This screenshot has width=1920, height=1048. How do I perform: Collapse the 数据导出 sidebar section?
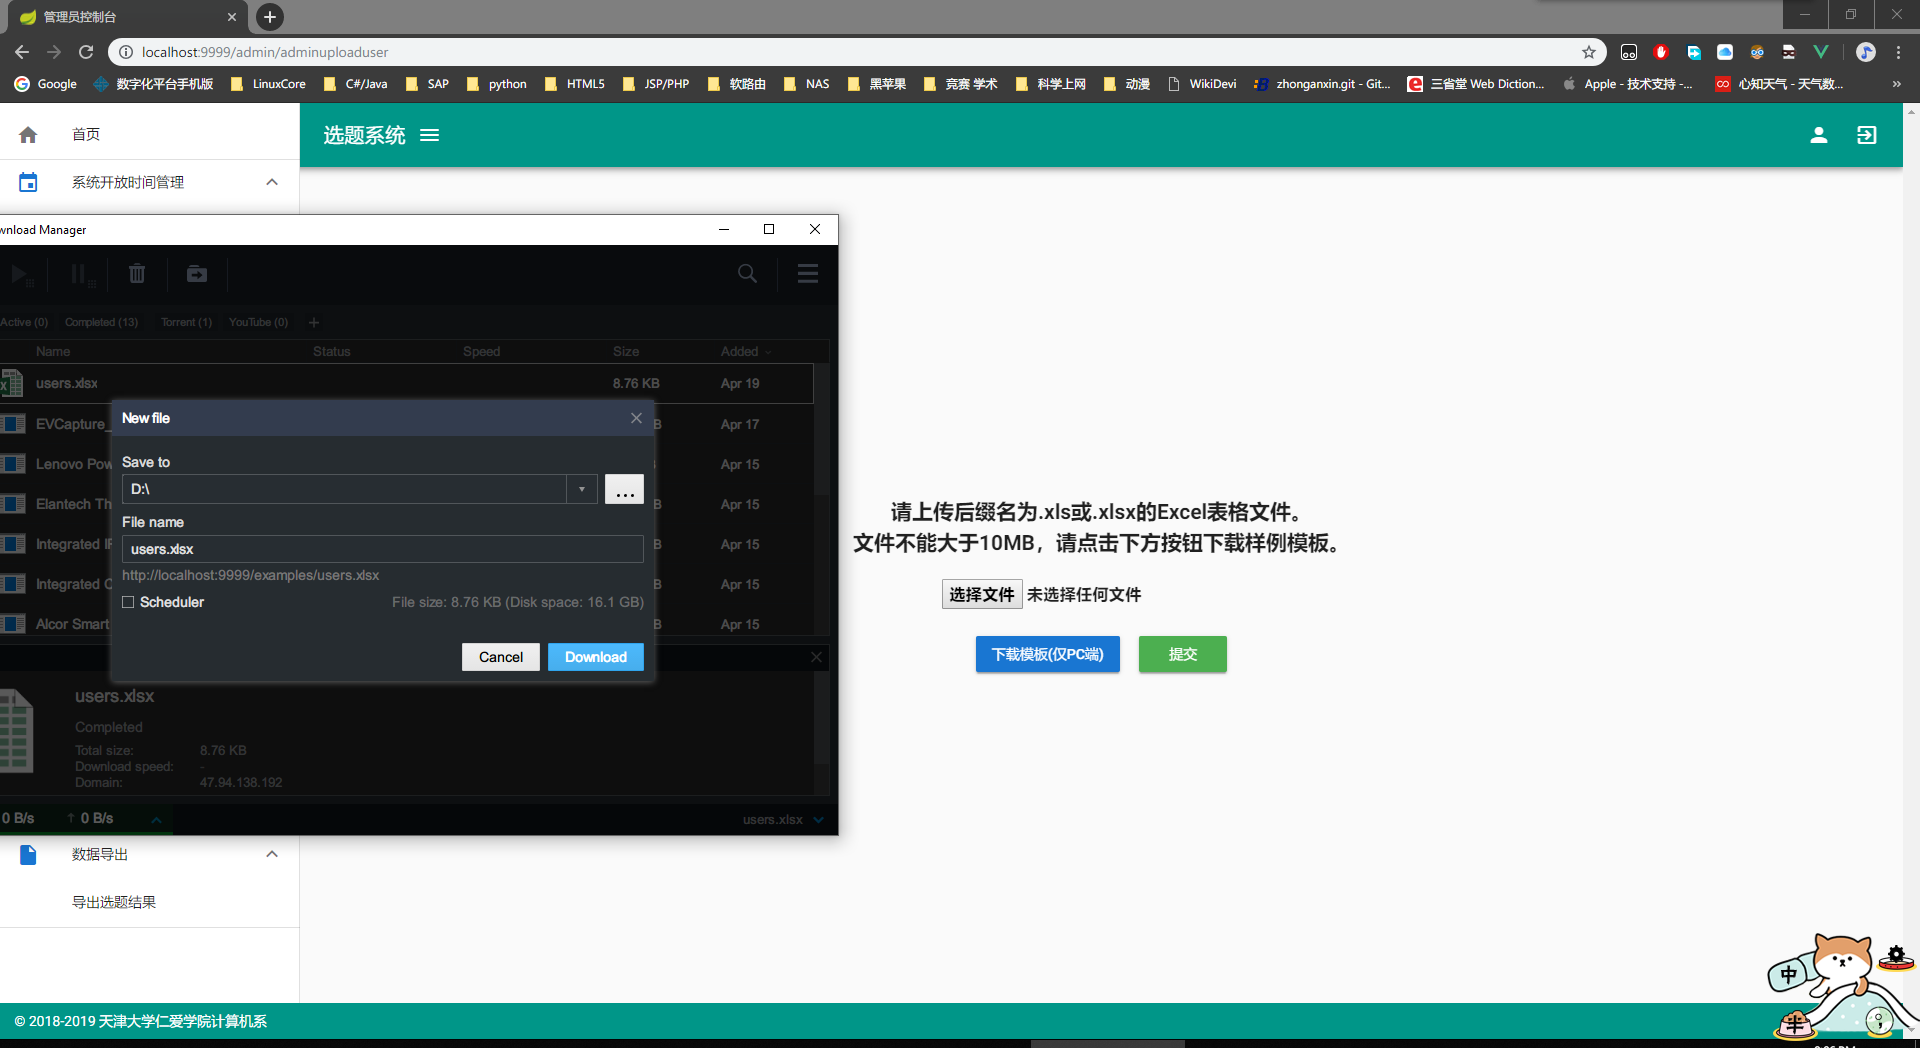272,854
